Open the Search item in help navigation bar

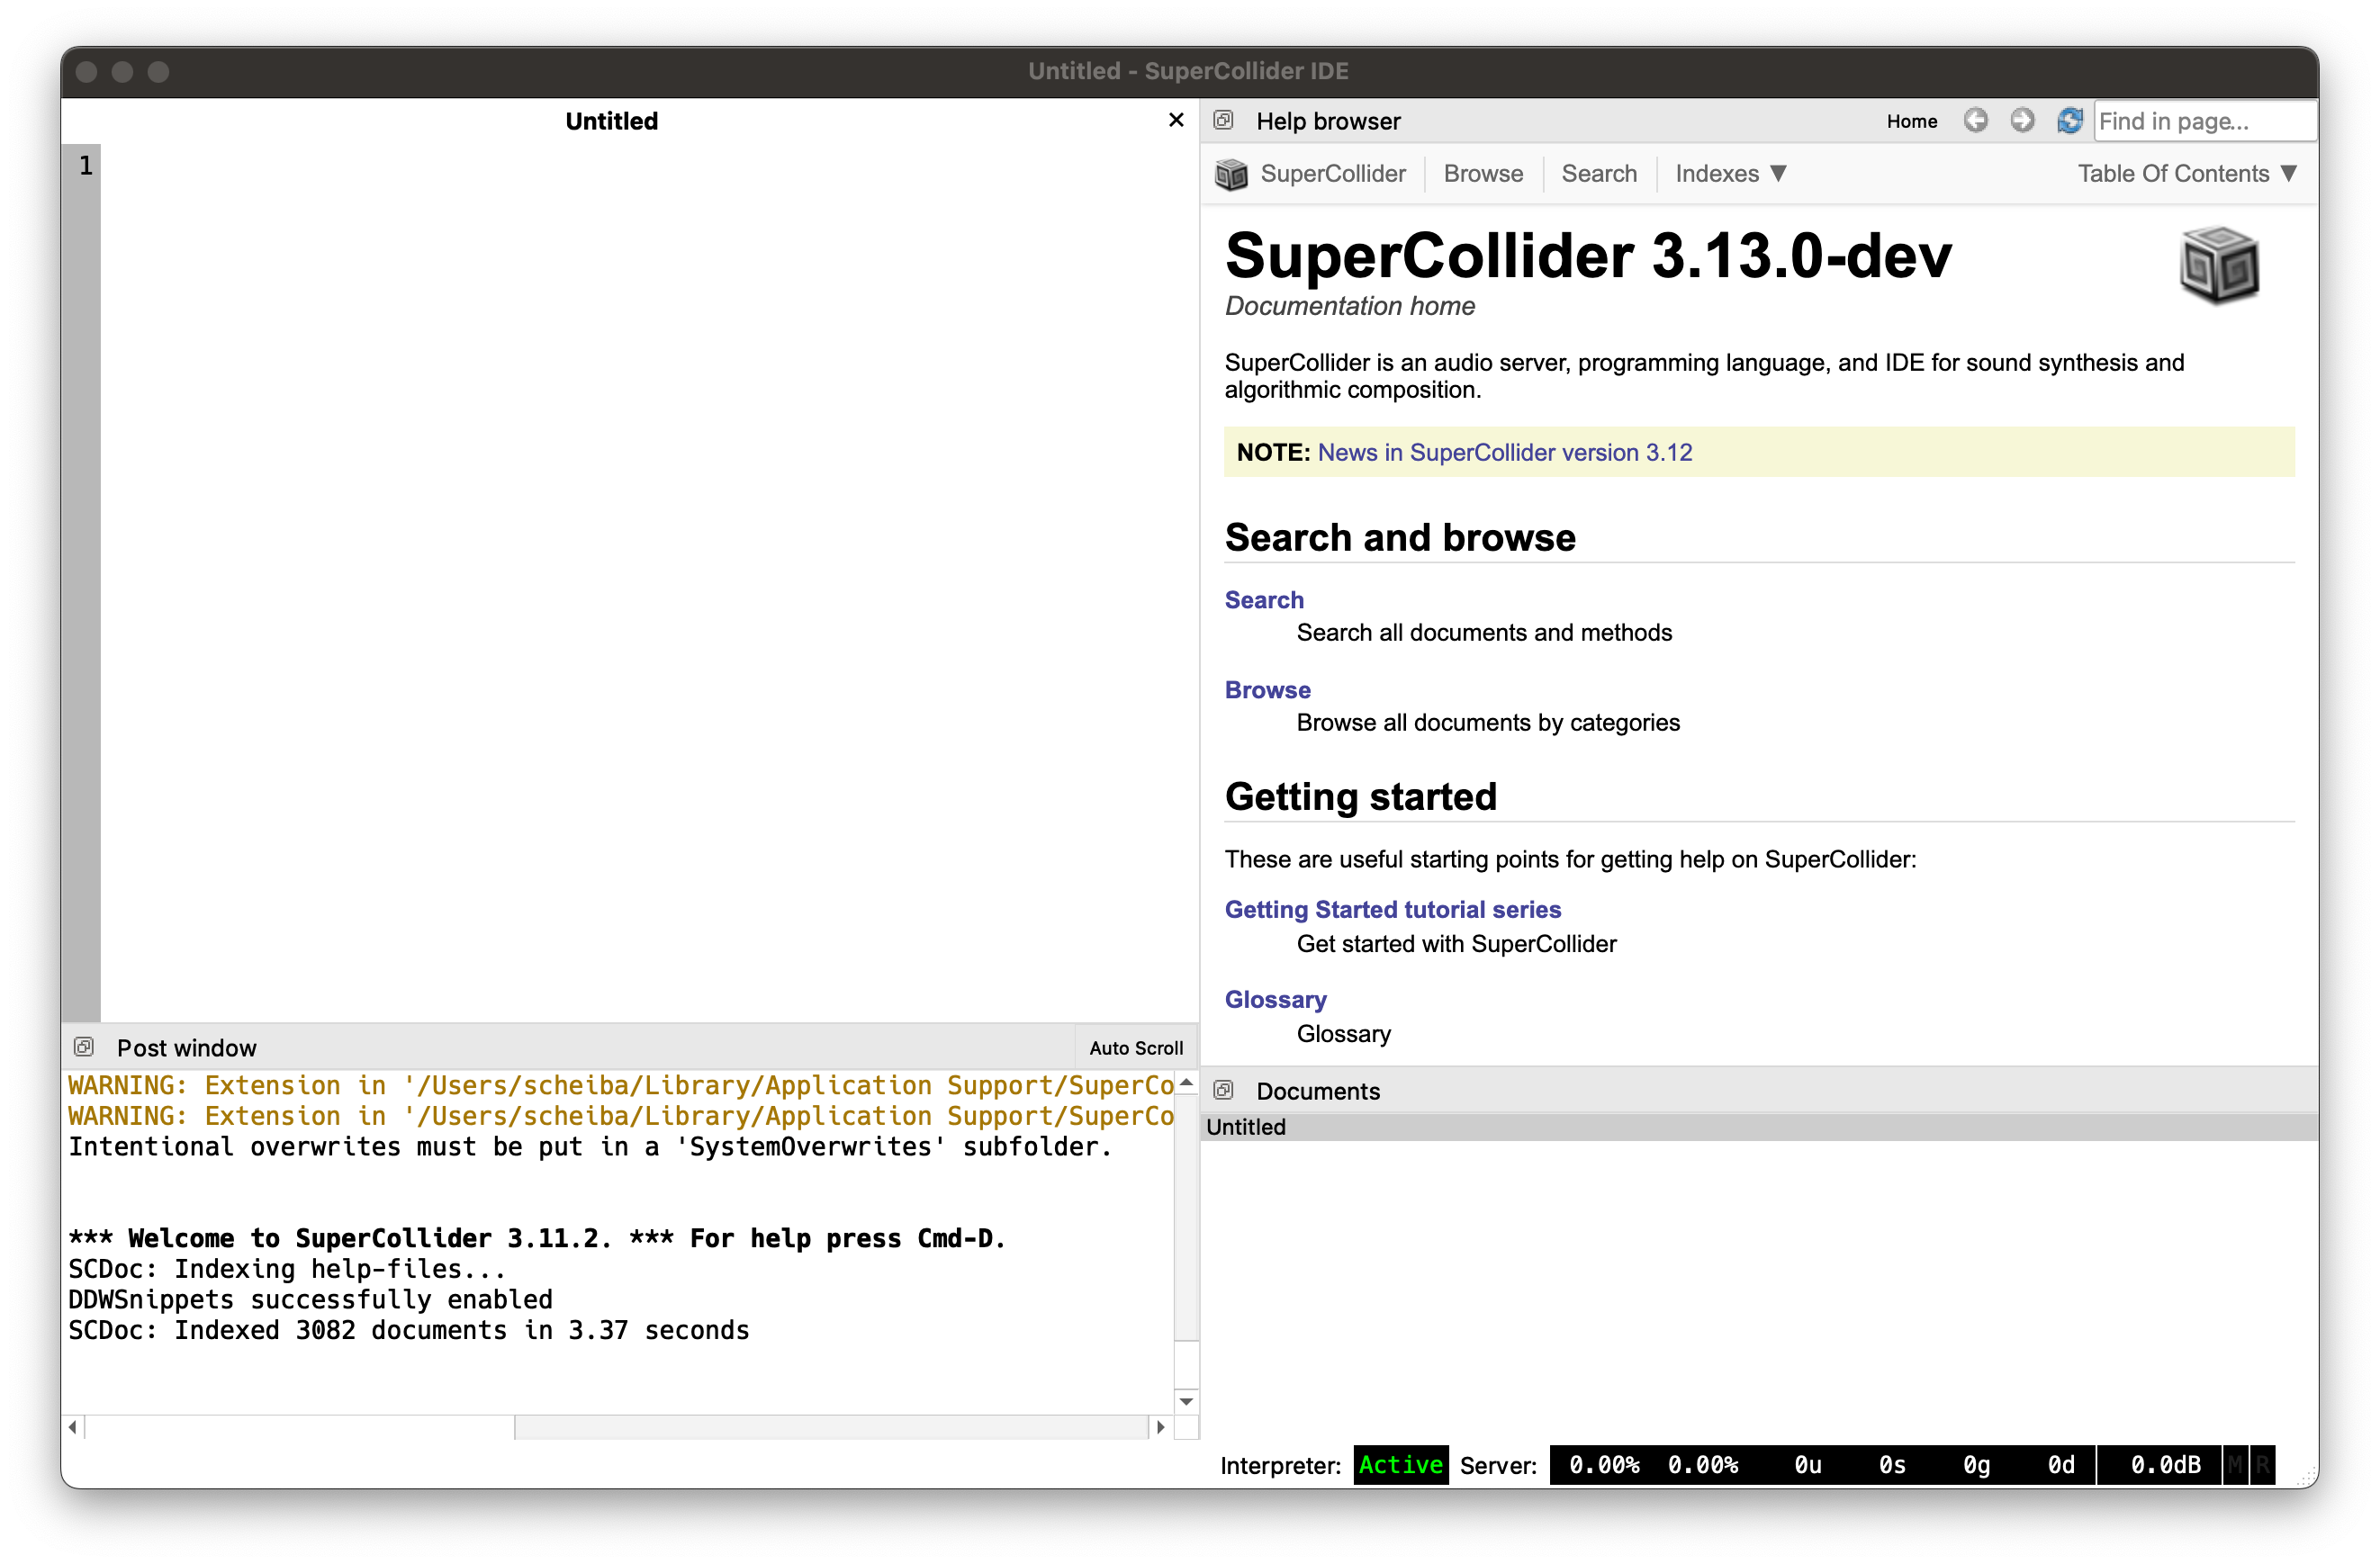point(1598,174)
